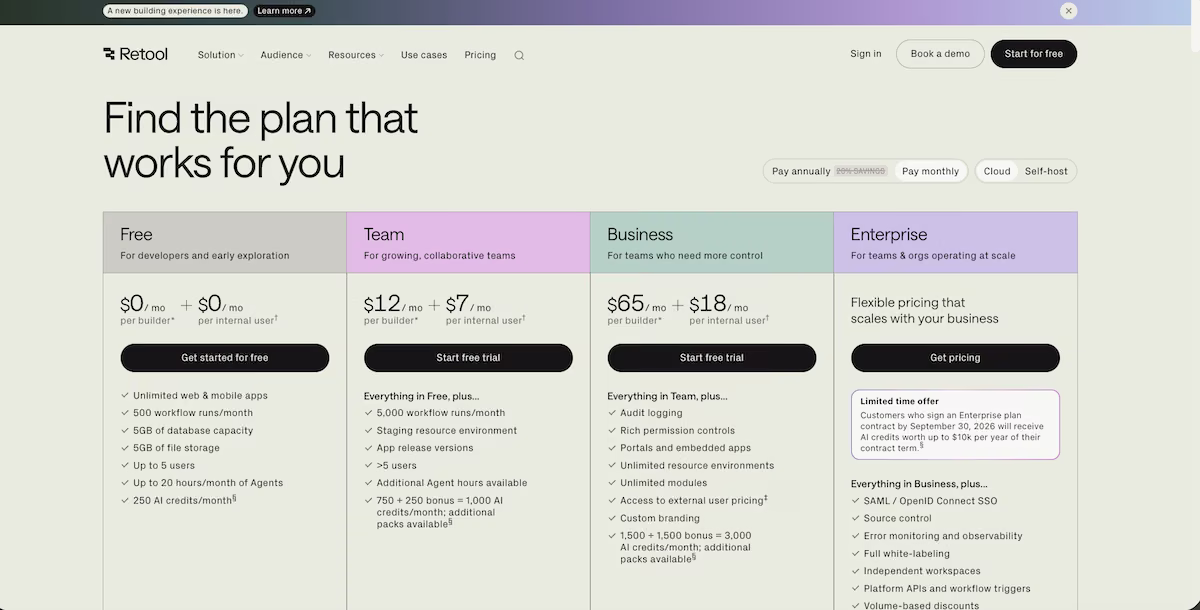1200x610 pixels.
Task: Click checkmark beside SAML / OpenID Connect SSO
Action: tap(855, 501)
